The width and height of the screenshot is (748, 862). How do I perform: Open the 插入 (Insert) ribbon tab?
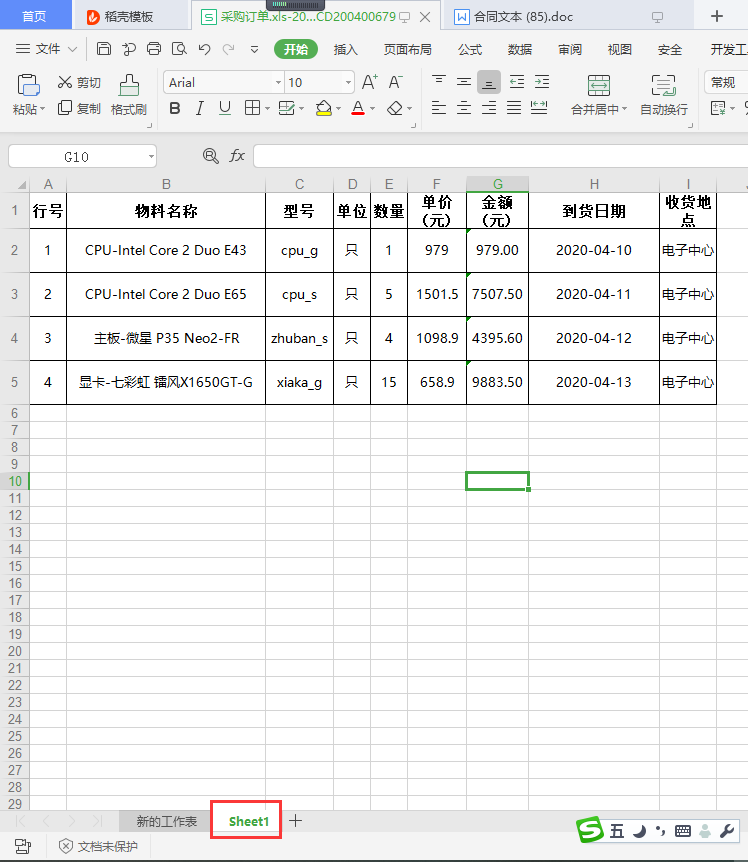click(345, 49)
